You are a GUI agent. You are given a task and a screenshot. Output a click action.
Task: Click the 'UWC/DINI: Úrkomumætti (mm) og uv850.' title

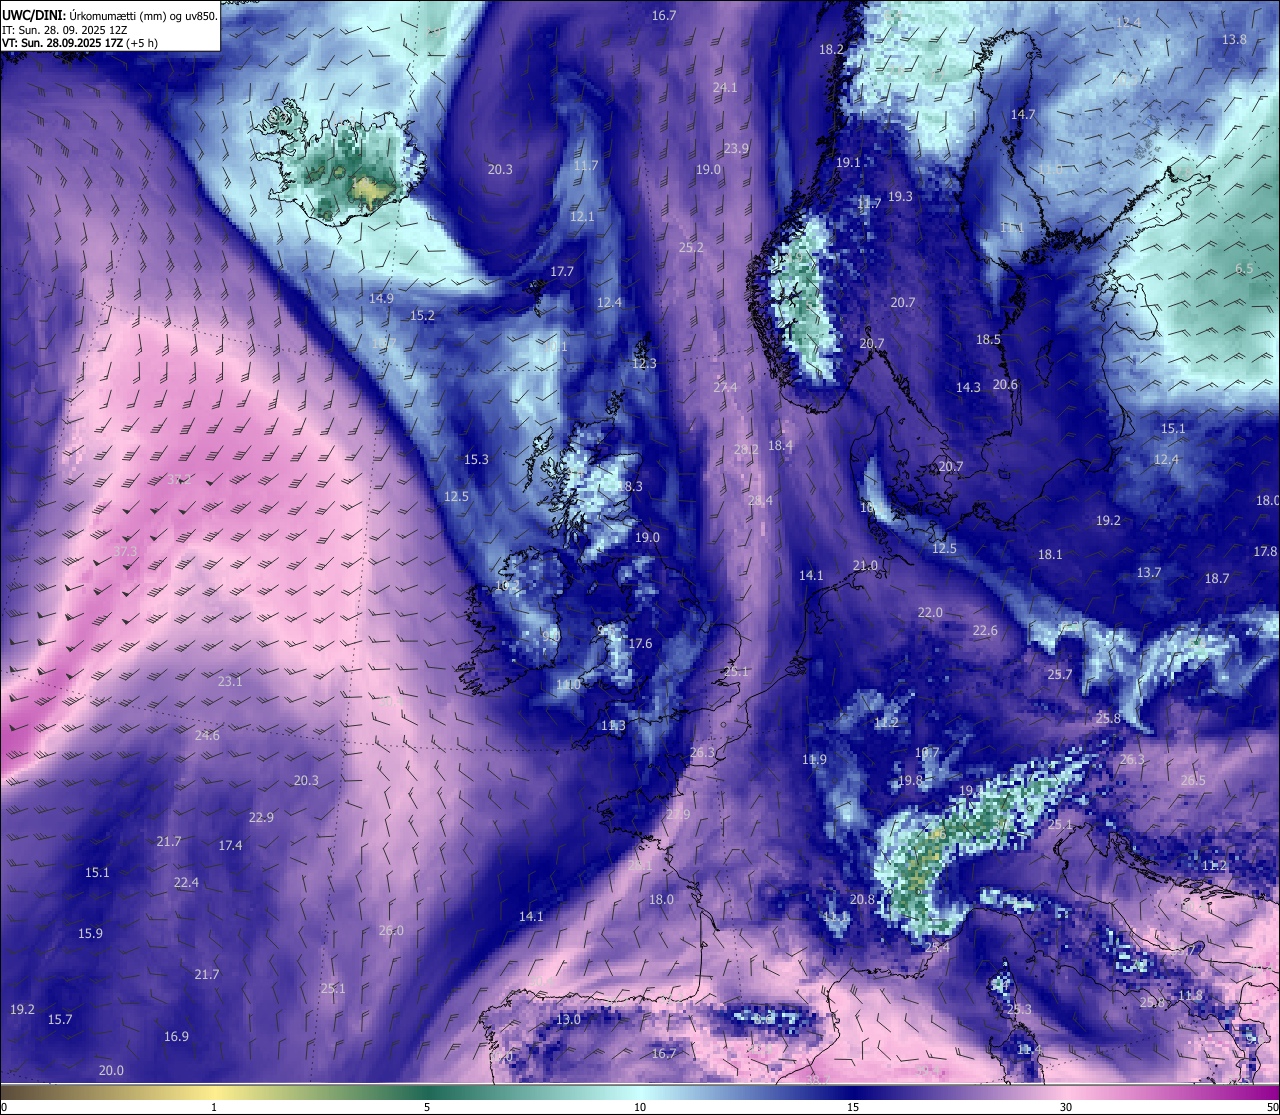coord(109,15)
